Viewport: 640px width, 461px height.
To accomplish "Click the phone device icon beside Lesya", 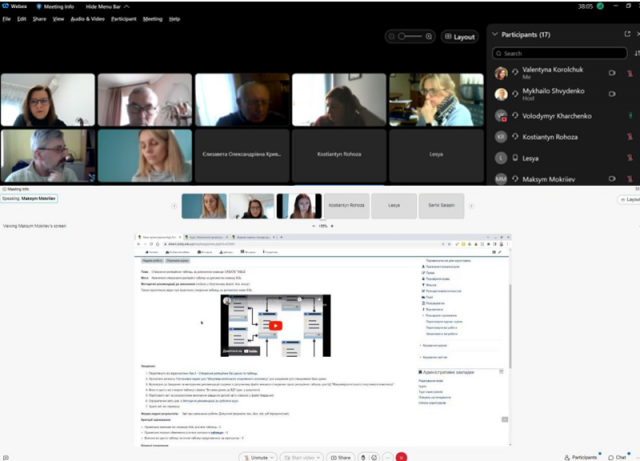I will click(x=515, y=158).
